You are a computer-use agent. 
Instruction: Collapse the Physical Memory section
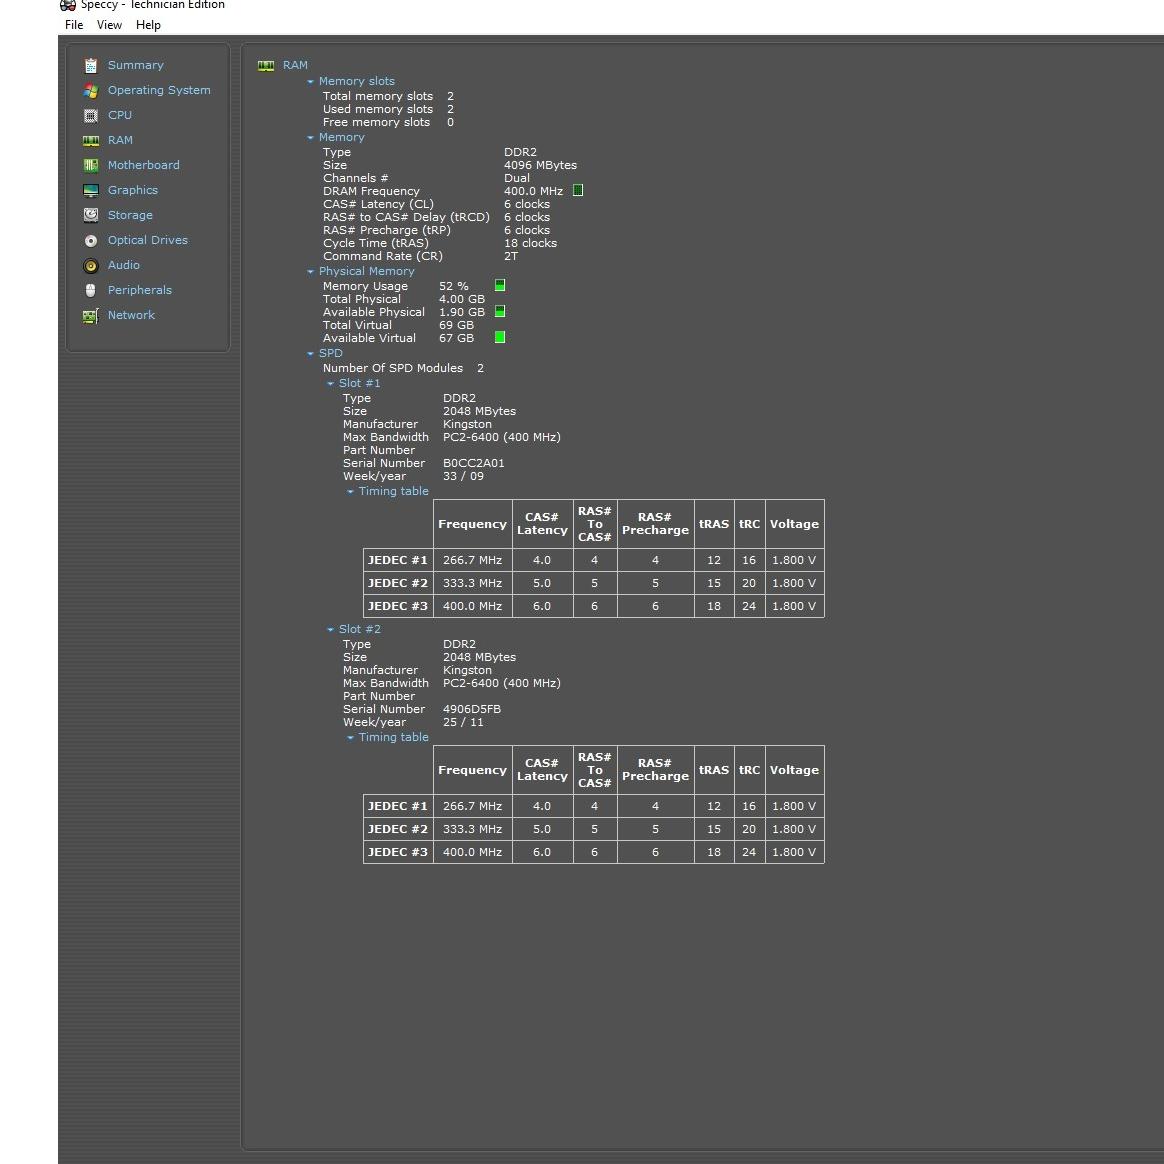pos(311,272)
